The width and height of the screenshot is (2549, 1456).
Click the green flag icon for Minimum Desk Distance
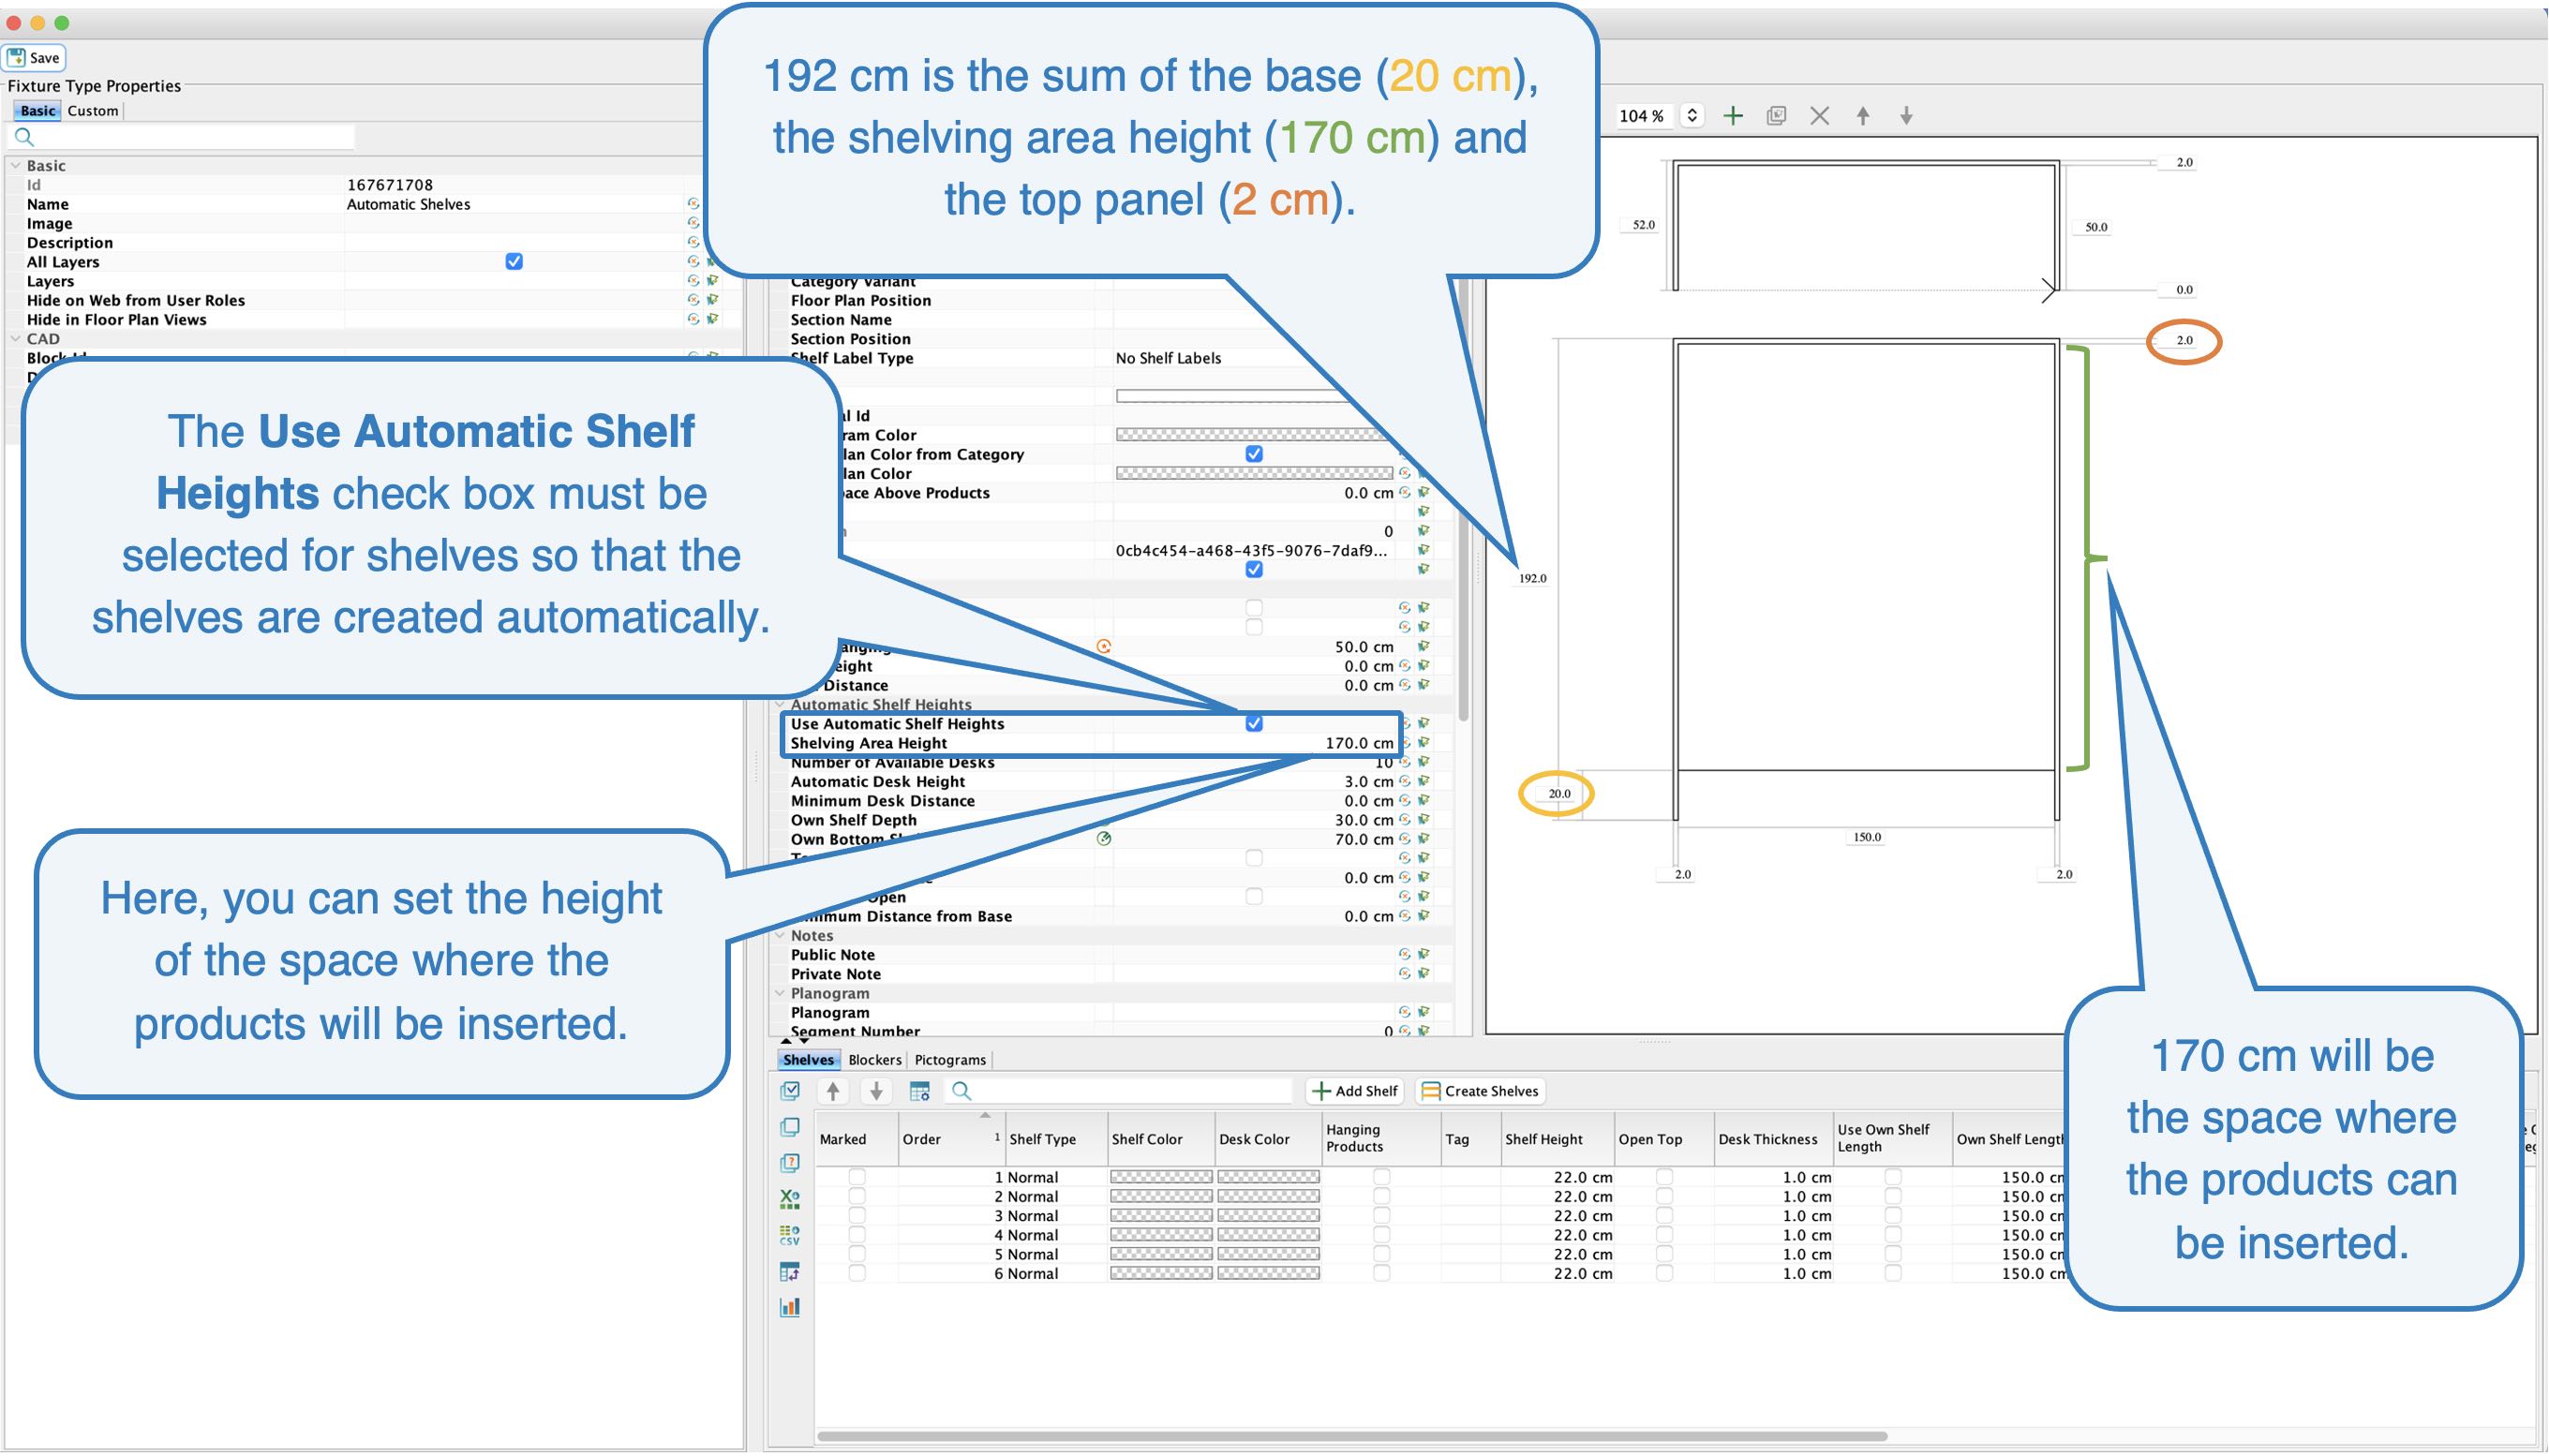tap(1424, 800)
